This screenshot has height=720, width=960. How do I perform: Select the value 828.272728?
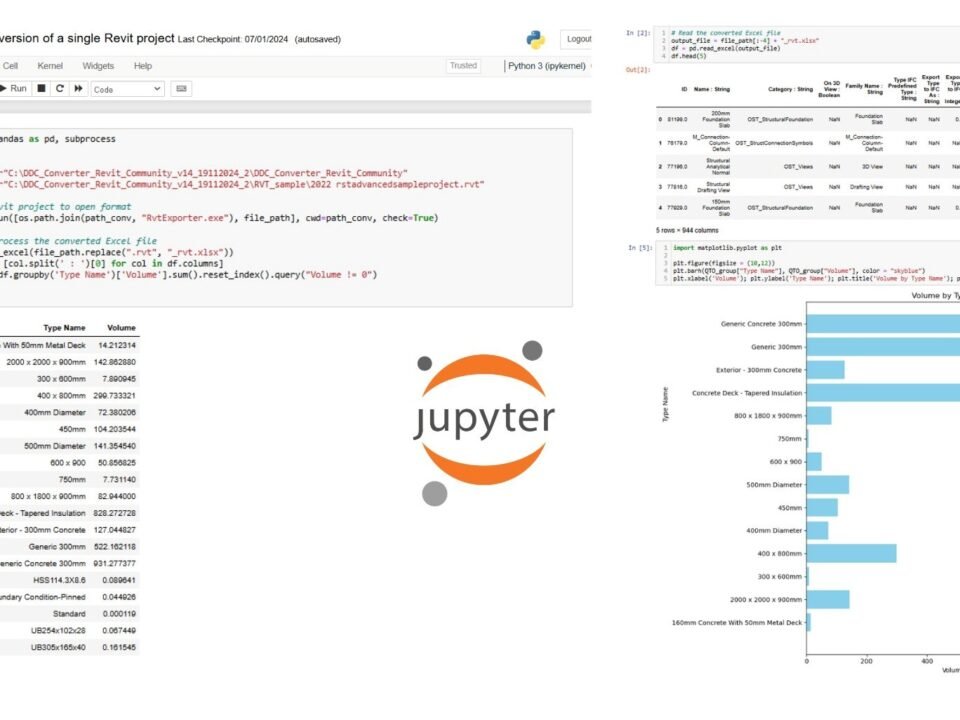(114, 513)
